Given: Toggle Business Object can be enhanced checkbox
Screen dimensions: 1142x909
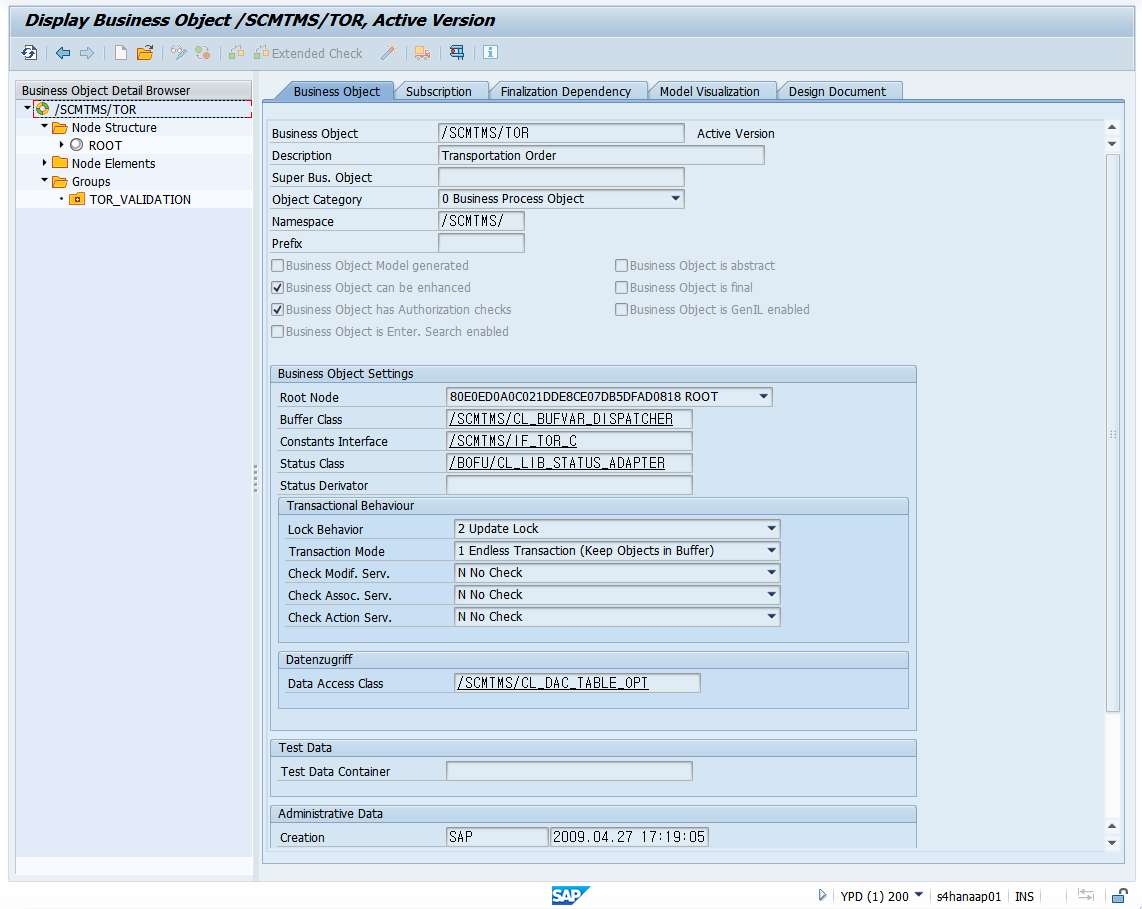Looking at the screenshot, I should (277, 288).
